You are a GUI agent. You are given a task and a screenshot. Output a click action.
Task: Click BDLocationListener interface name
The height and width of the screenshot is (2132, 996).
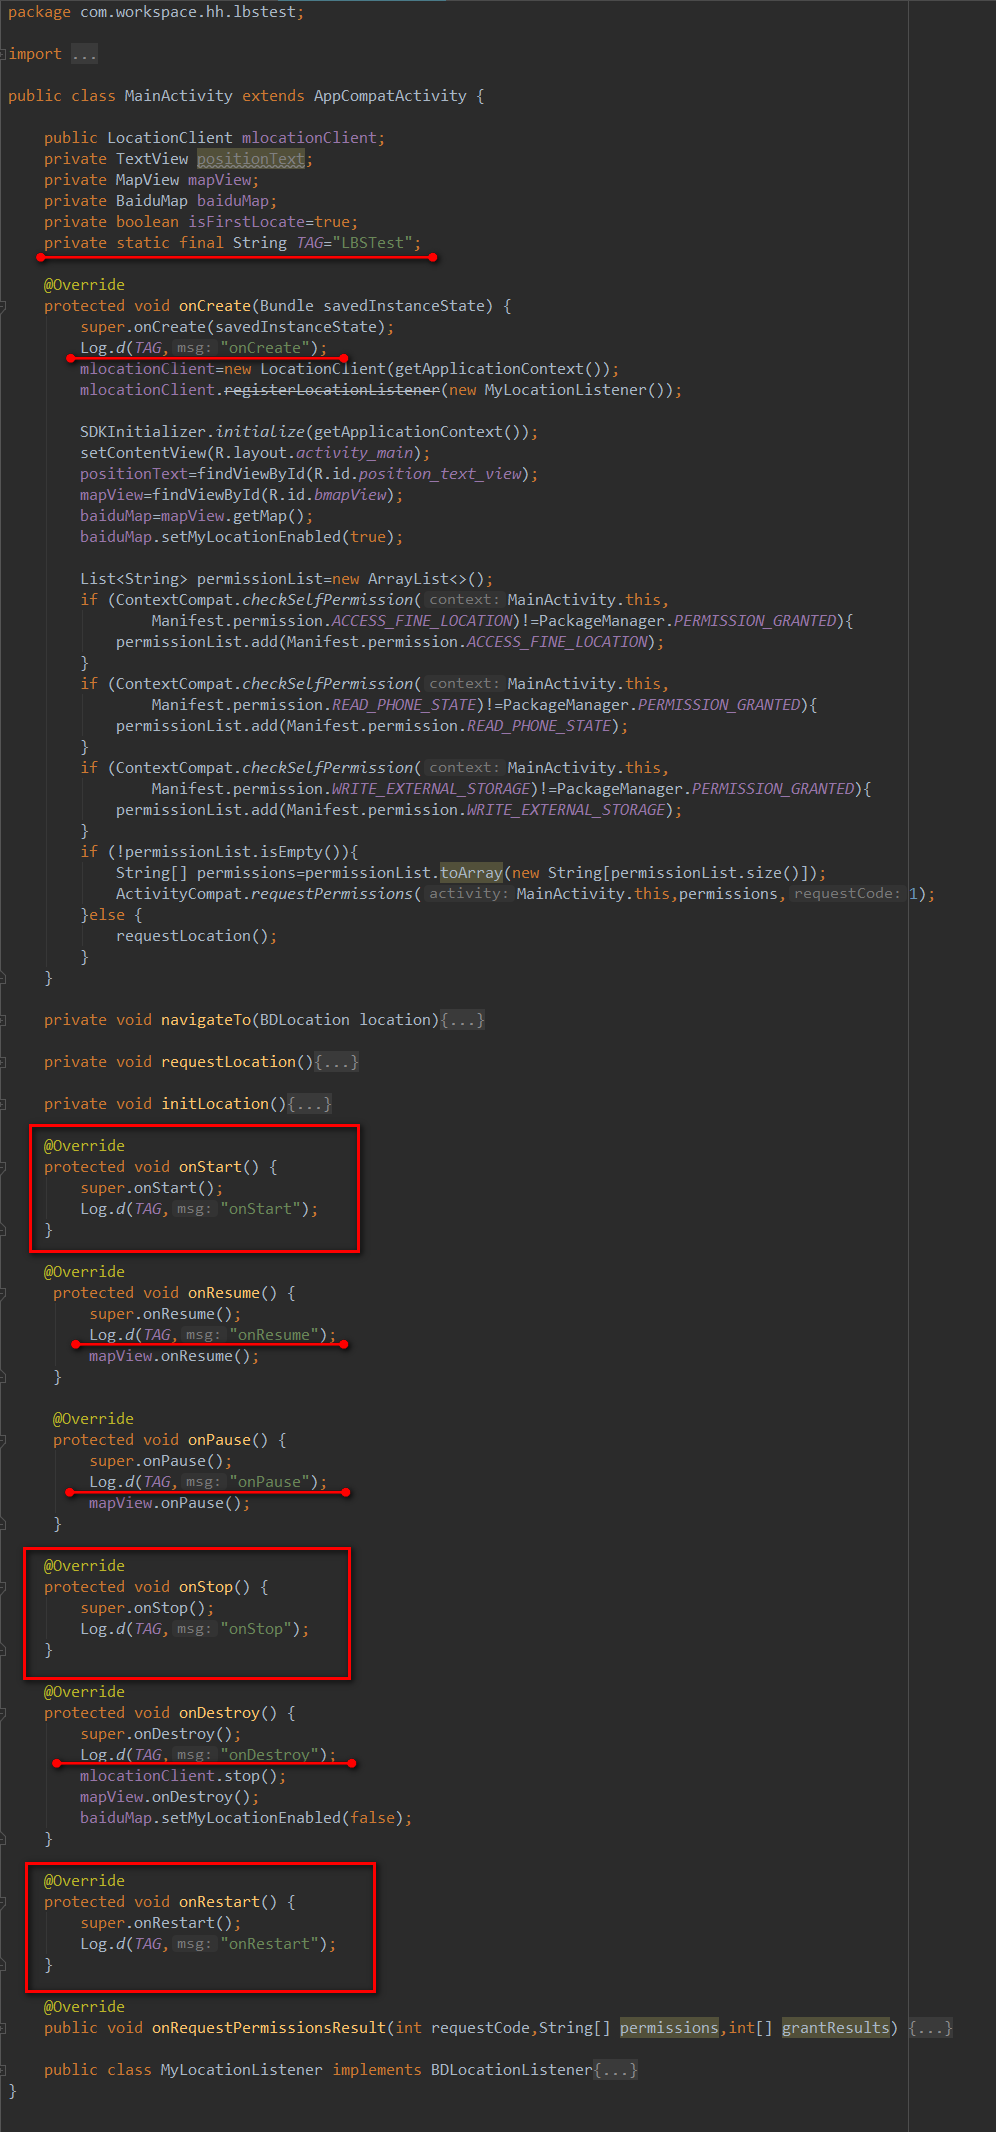(x=512, y=2070)
